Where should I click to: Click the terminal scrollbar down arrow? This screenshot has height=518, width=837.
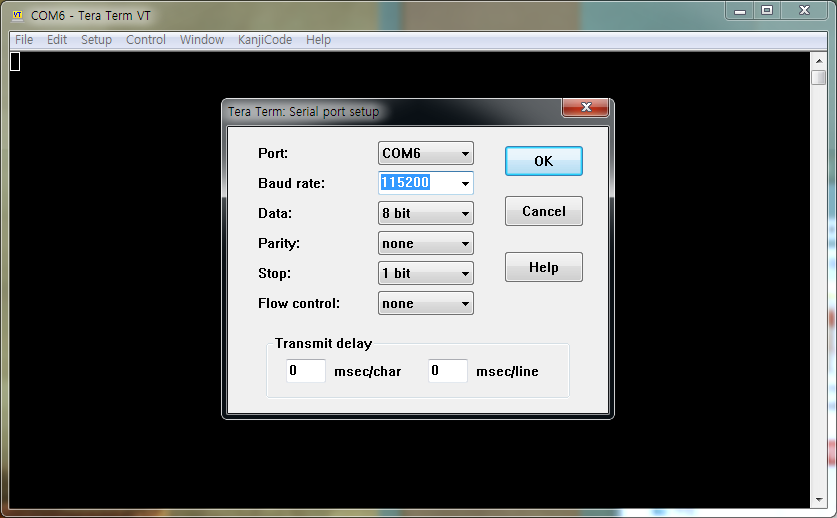[818, 500]
